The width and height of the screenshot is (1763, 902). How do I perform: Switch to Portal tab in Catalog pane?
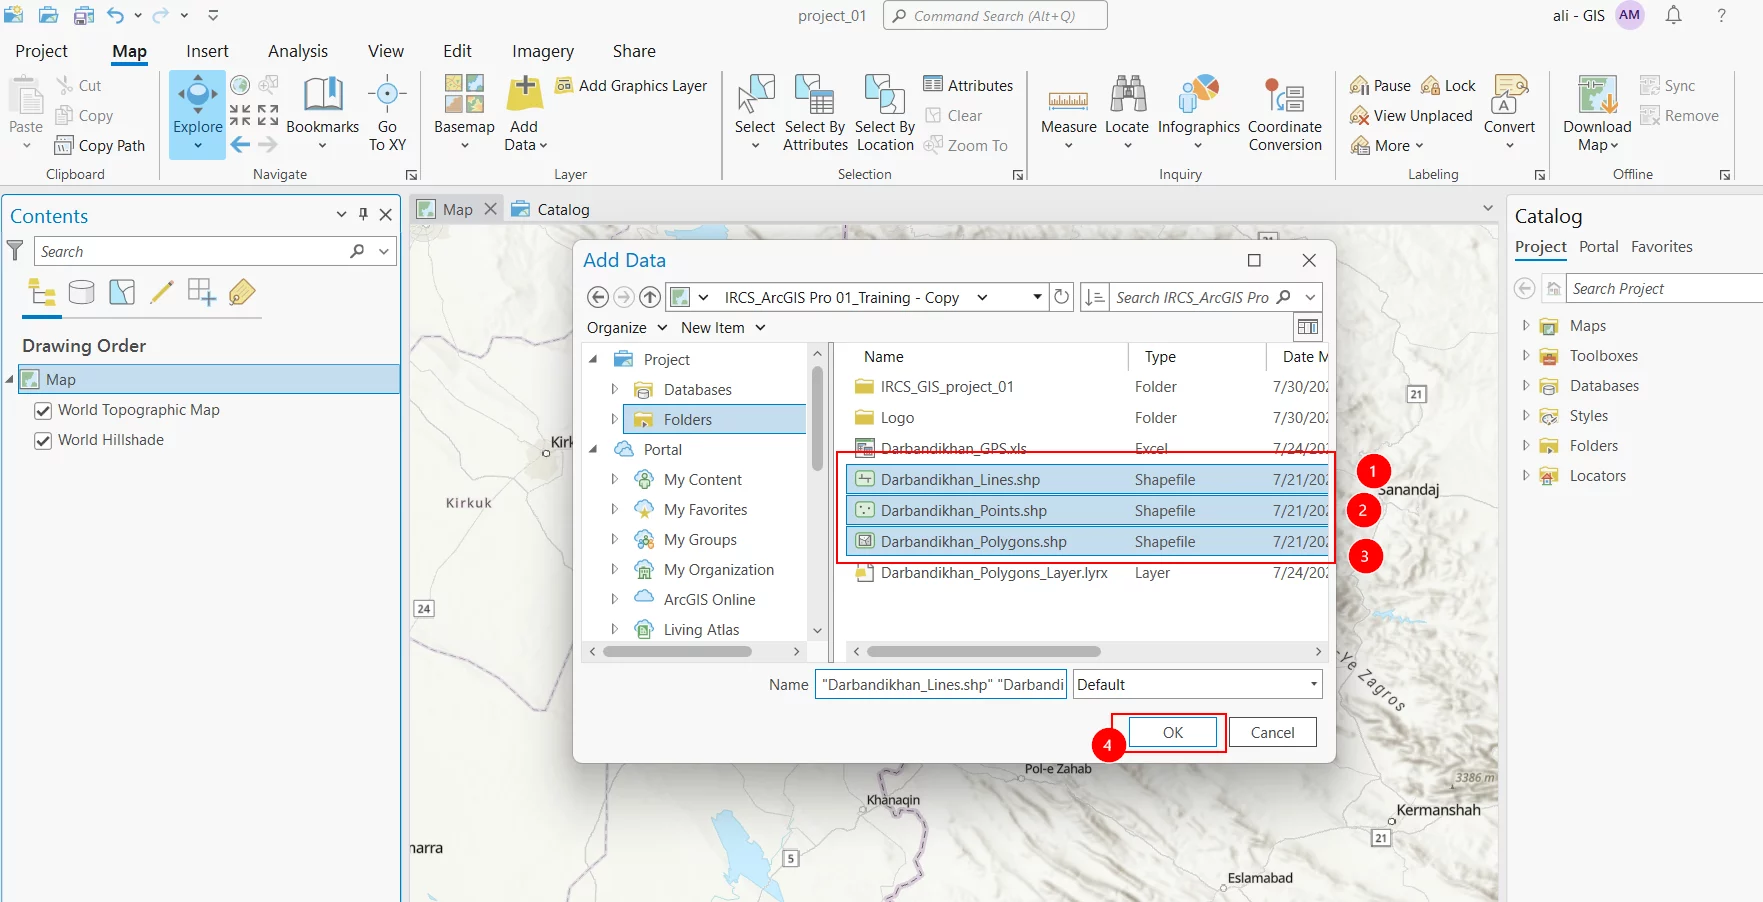coord(1598,247)
